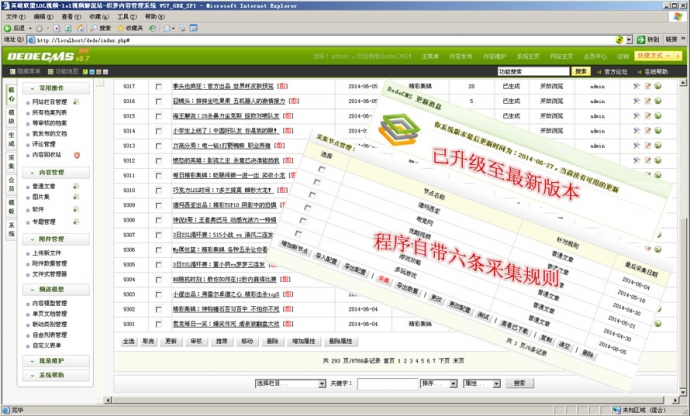This screenshot has width=690, height=416.
Task: Click the 主菜单 header link
Action: click(x=430, y=56)
